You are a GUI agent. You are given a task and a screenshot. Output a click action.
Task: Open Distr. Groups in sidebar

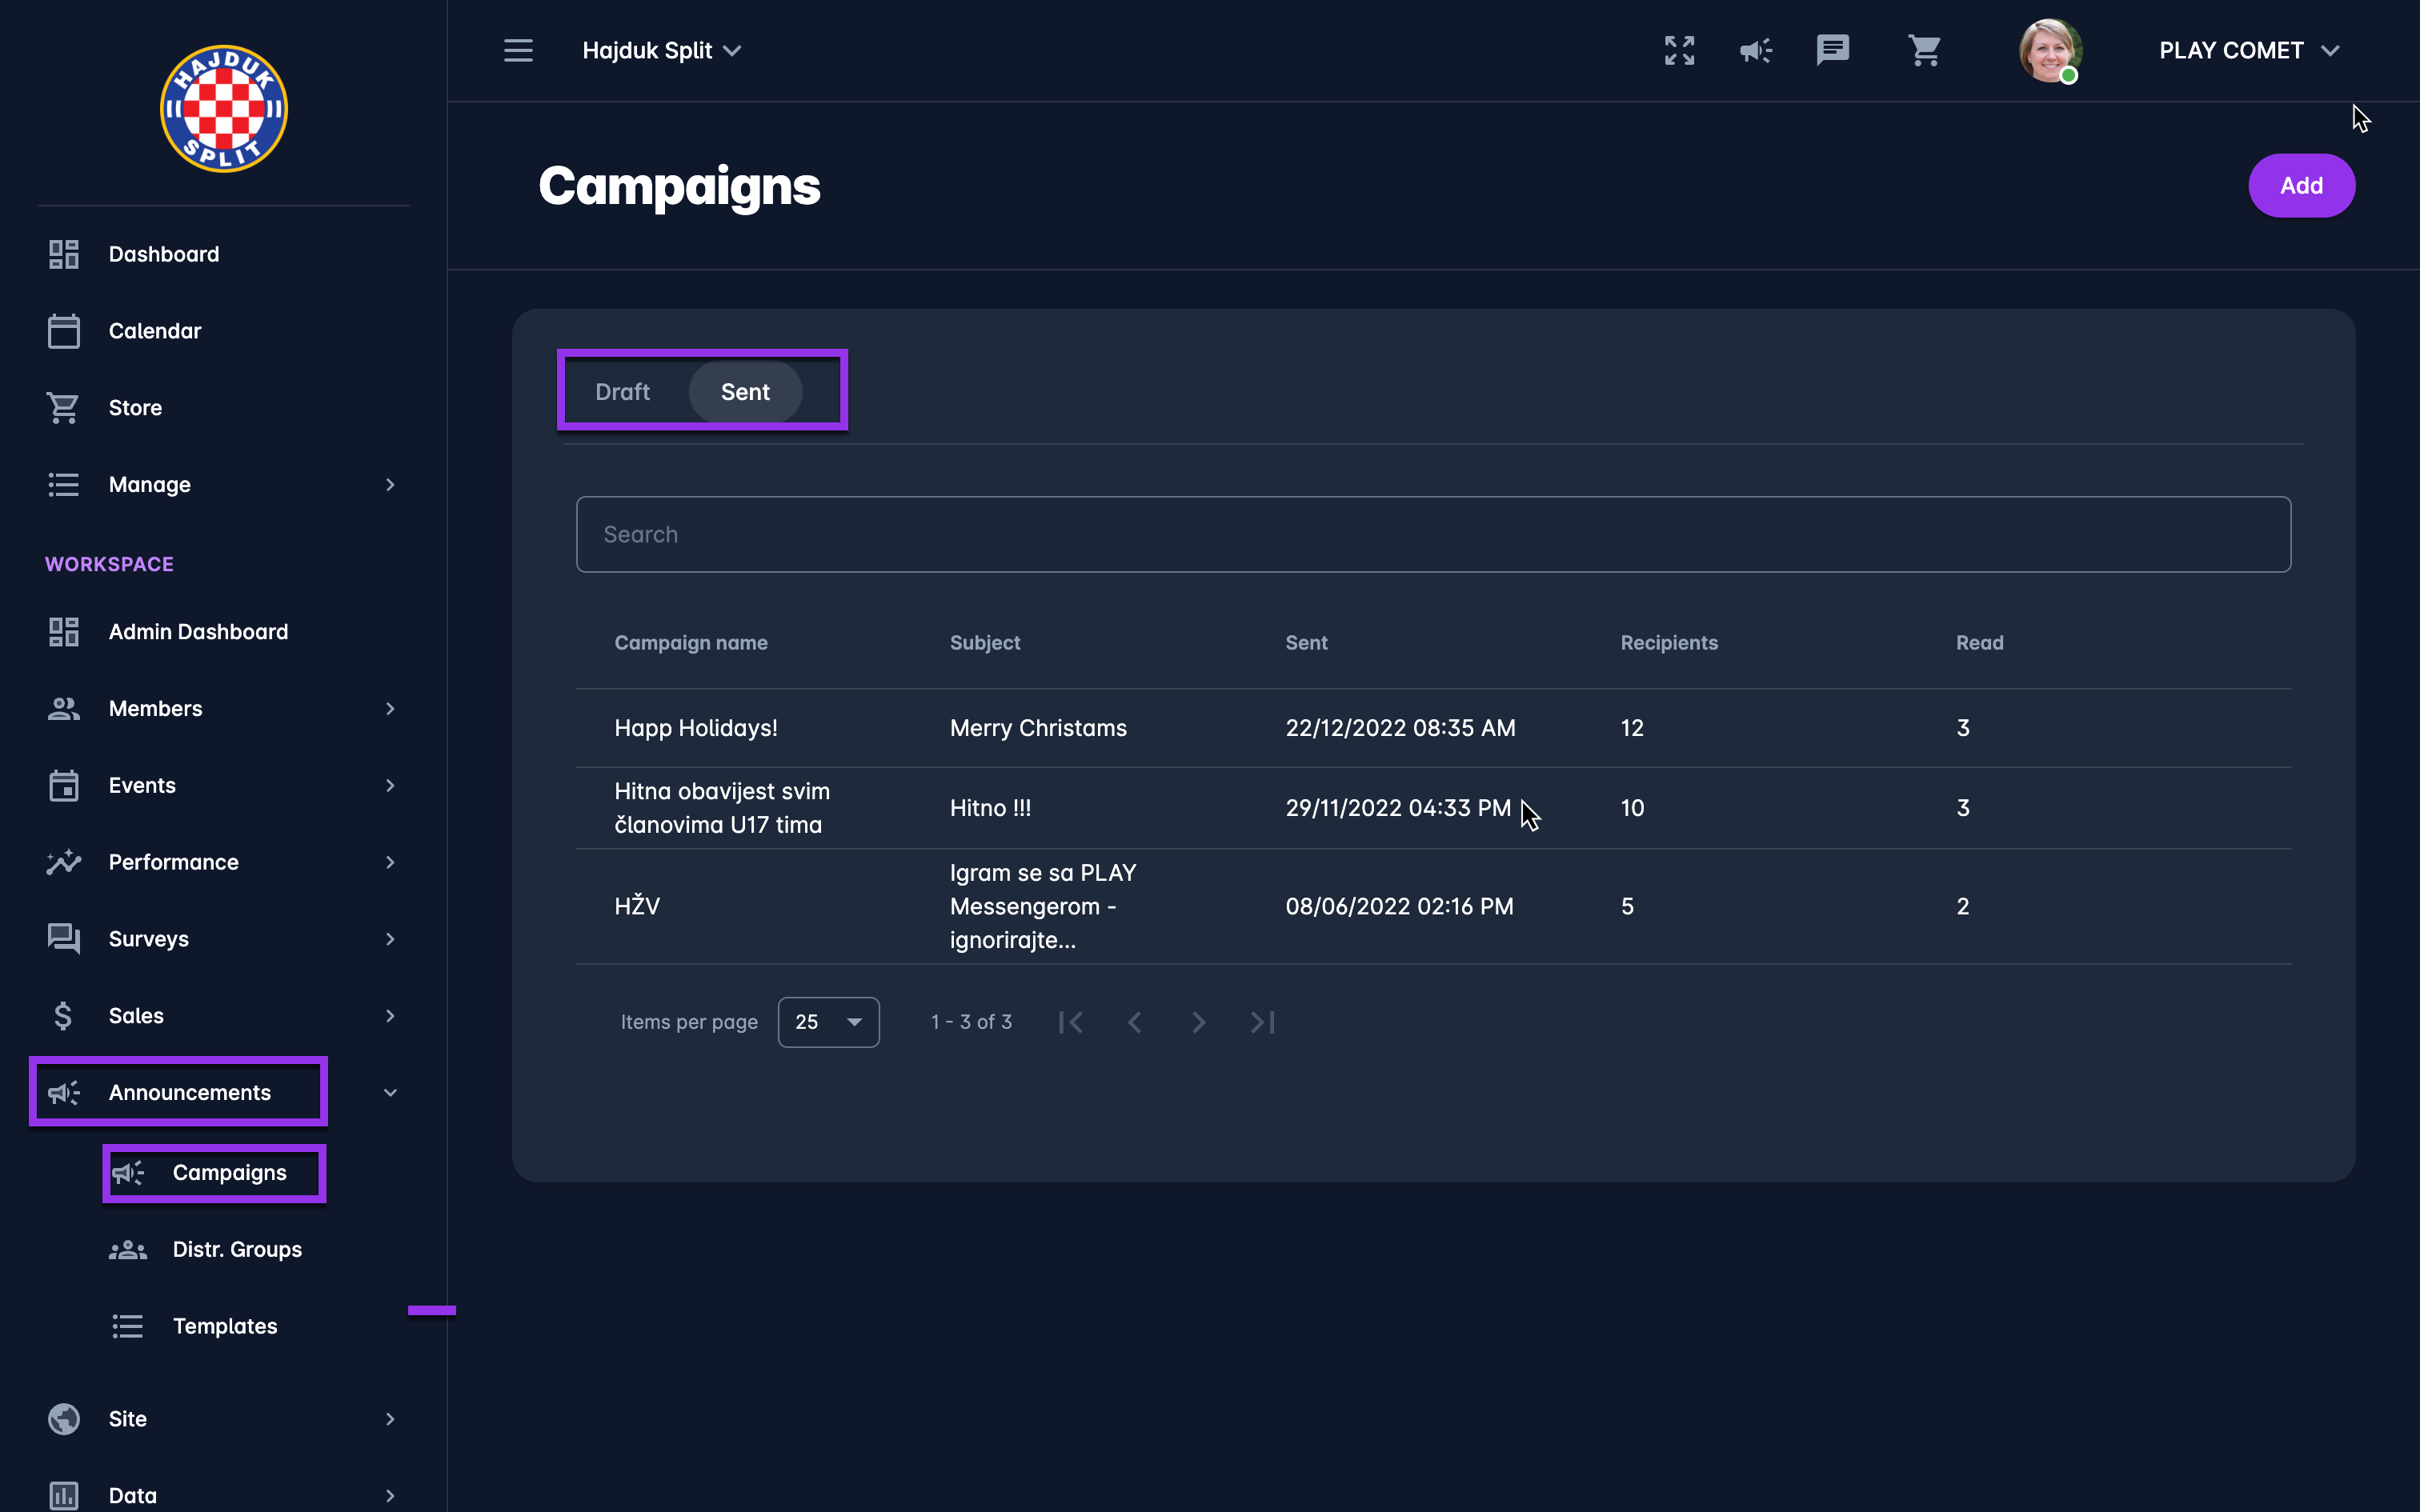coord(236,1249)
